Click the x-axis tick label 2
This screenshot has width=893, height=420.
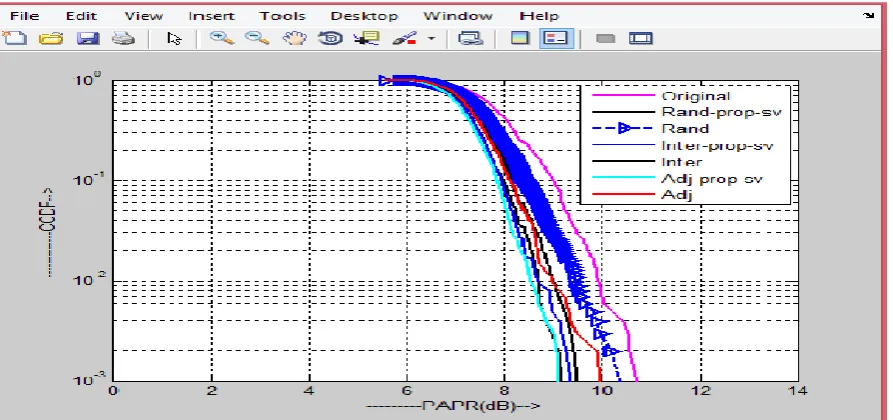[x=212, y=391]
